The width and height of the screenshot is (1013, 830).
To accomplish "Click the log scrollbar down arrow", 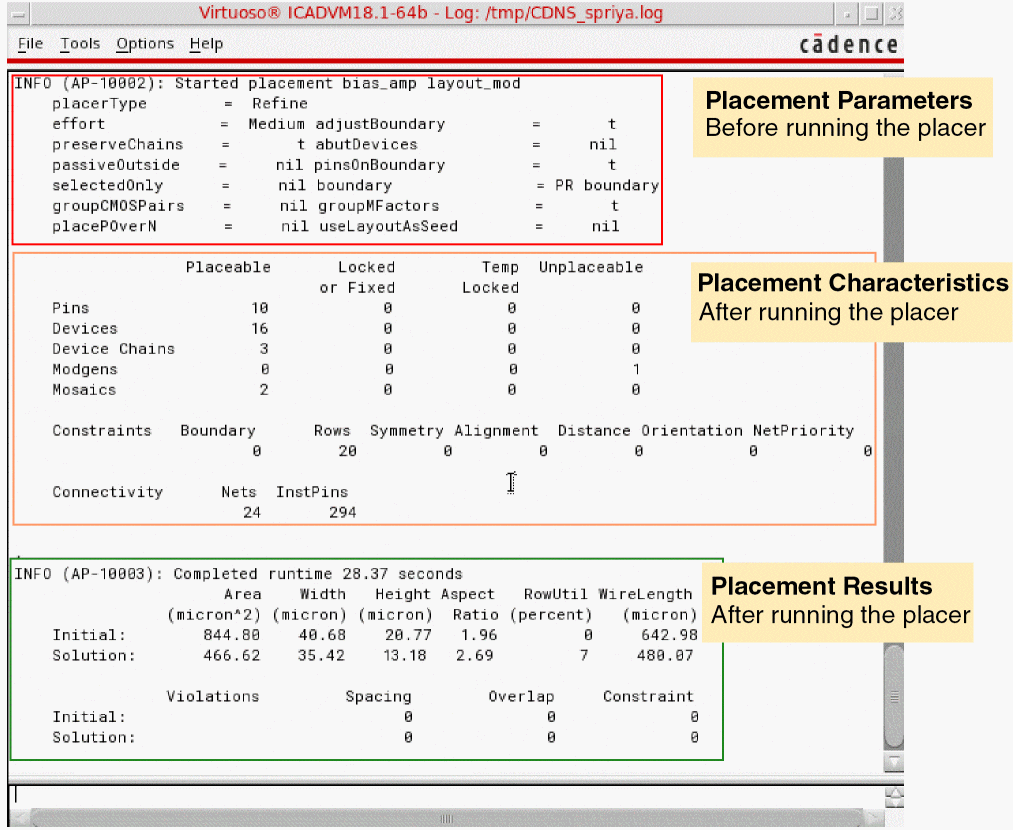I will 893,762.
